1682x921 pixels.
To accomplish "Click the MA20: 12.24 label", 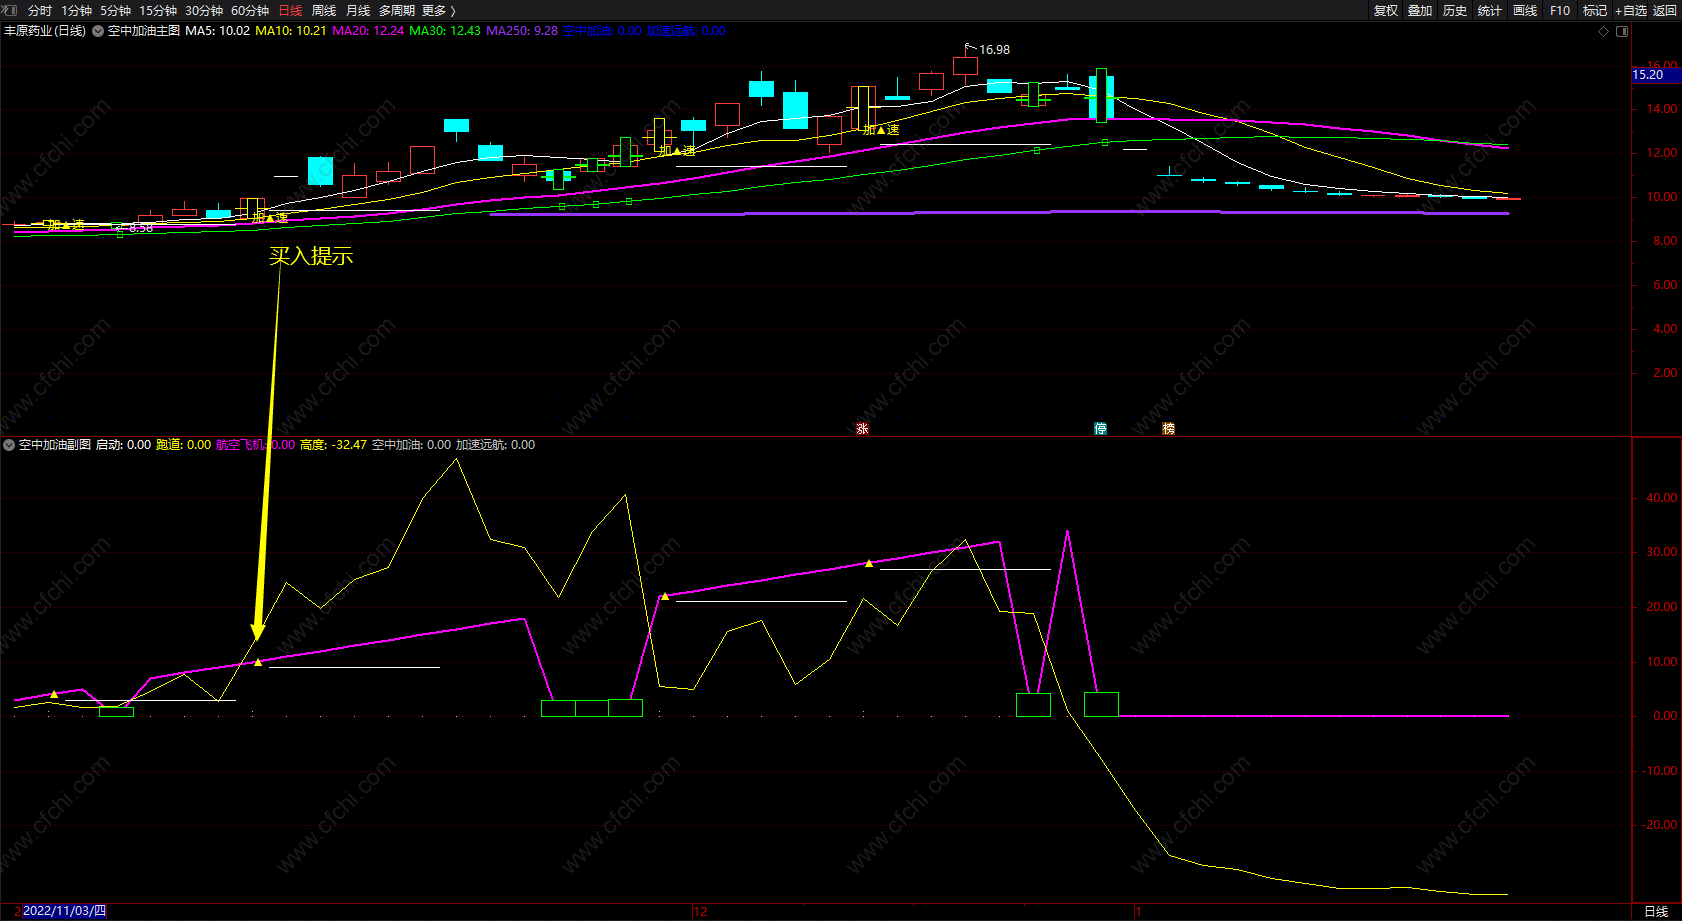I will 369,31.
